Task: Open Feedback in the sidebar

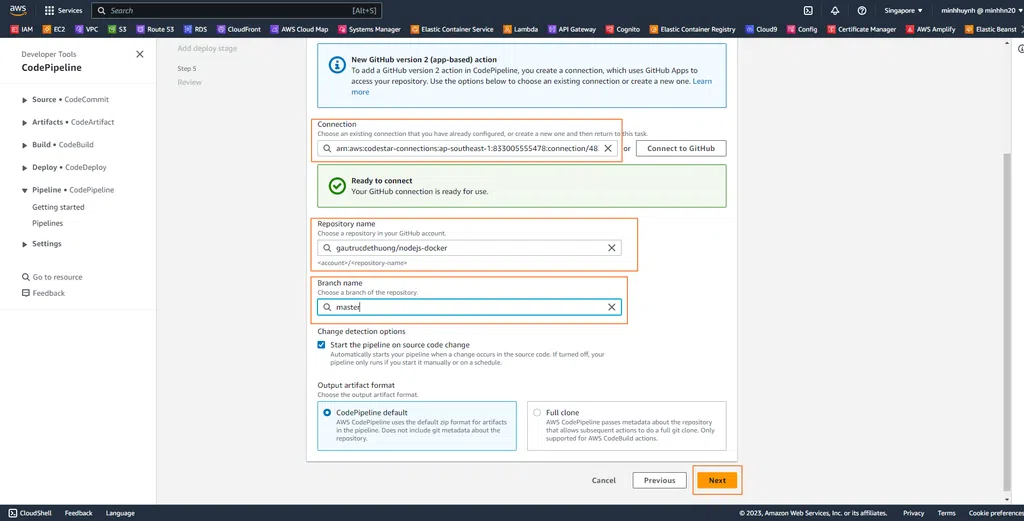Action: 43,293
